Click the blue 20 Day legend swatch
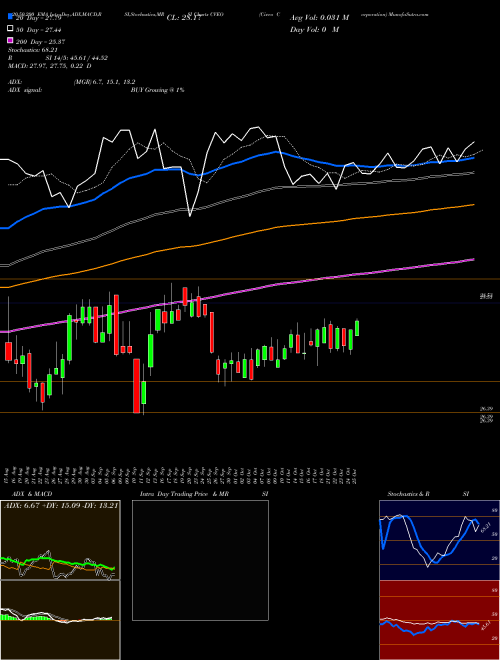This screenshot has height=660, width=500. tap(11, 16)
